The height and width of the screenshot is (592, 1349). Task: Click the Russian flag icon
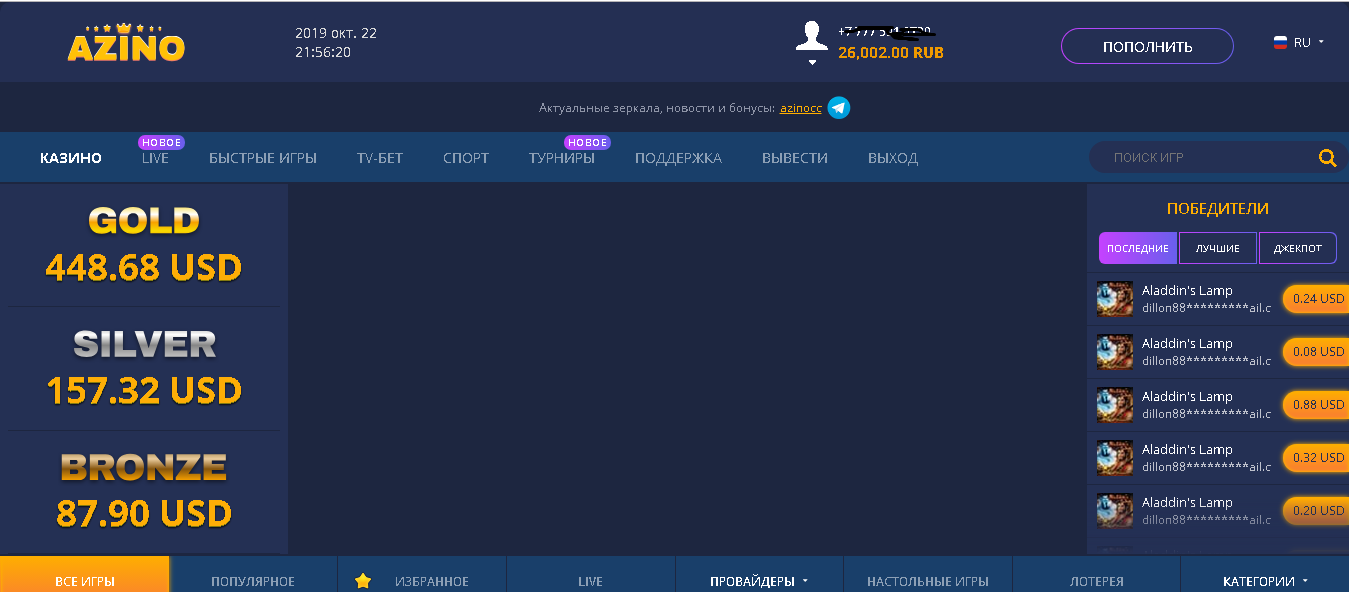1280,43
